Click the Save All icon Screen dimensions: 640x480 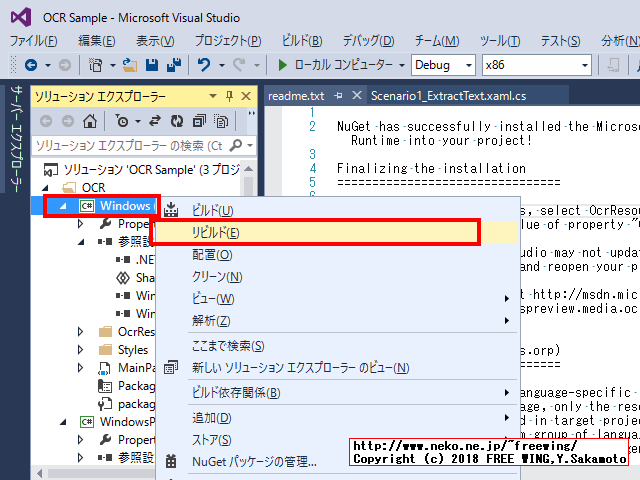pos(174,65)
